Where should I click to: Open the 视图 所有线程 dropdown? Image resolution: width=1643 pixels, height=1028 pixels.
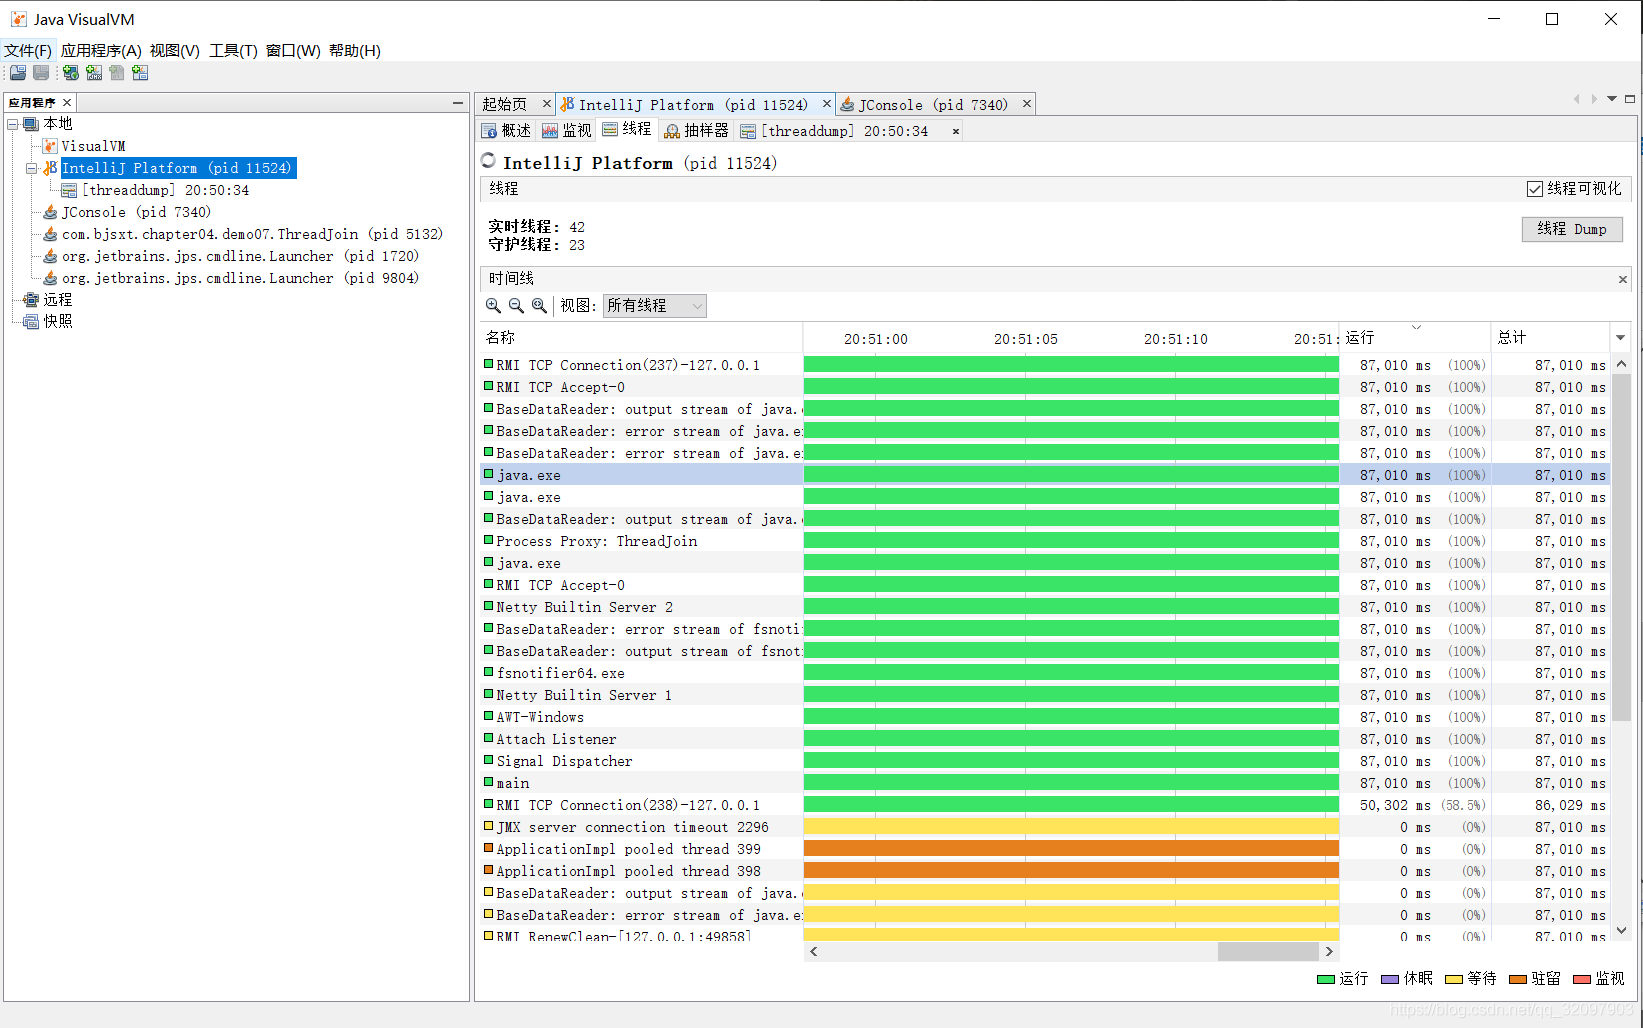pos(655,305)
